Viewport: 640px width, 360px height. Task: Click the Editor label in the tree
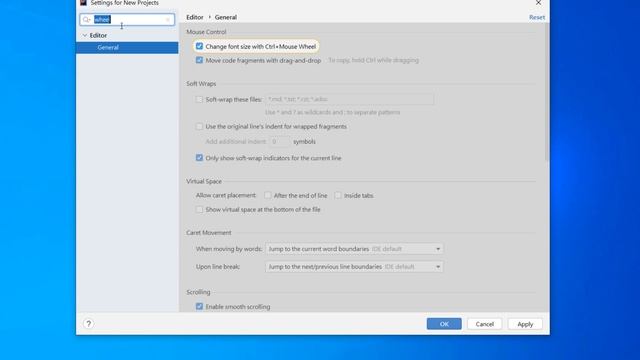98,36
